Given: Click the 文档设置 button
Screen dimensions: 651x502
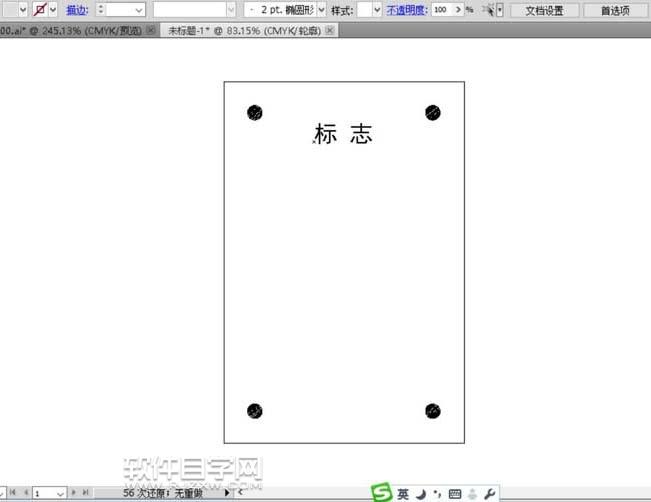Looking at the screenshot, I should point(544,10).
